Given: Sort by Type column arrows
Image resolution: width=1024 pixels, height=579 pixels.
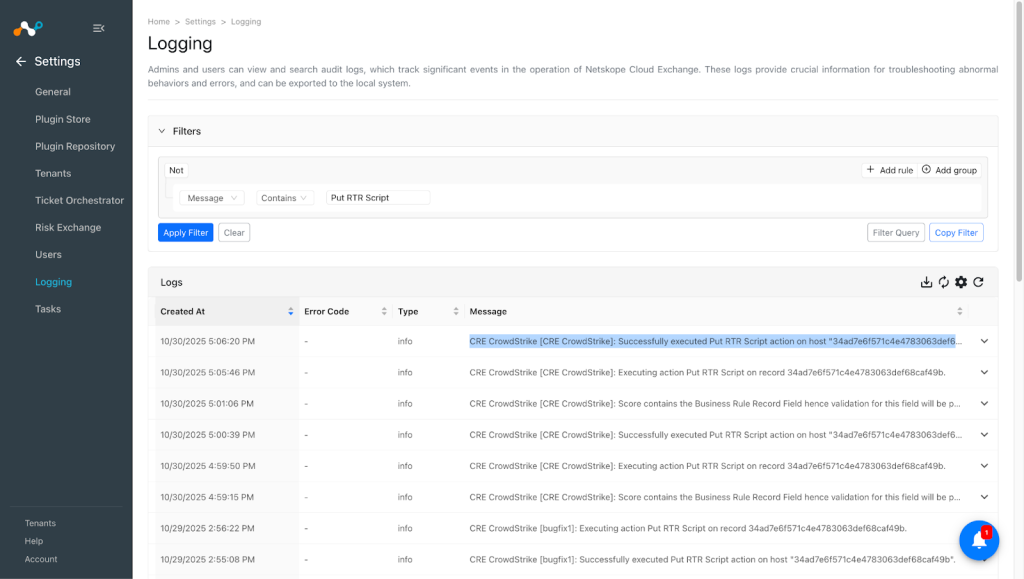Looking at the screenshot, I should [x=456, y=311].
